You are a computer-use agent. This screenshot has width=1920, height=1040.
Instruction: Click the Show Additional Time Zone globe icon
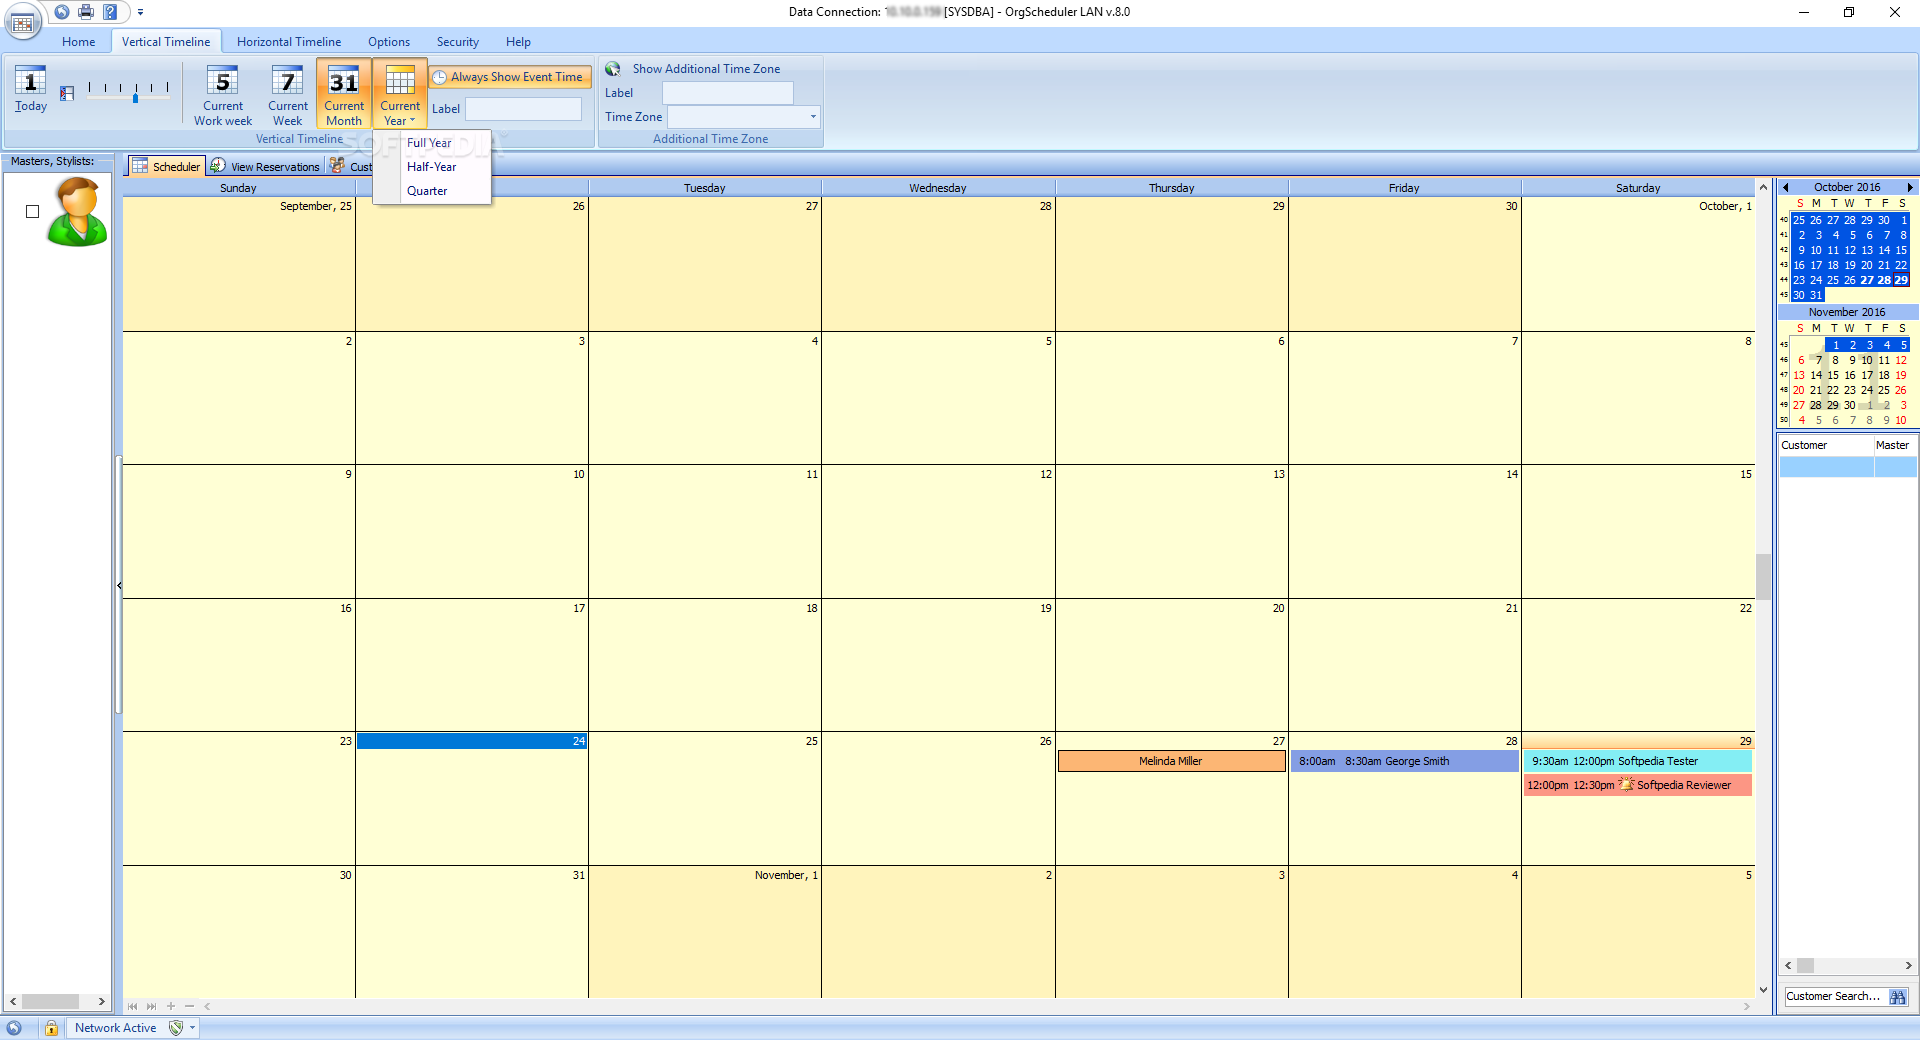[x=613, y=69]
